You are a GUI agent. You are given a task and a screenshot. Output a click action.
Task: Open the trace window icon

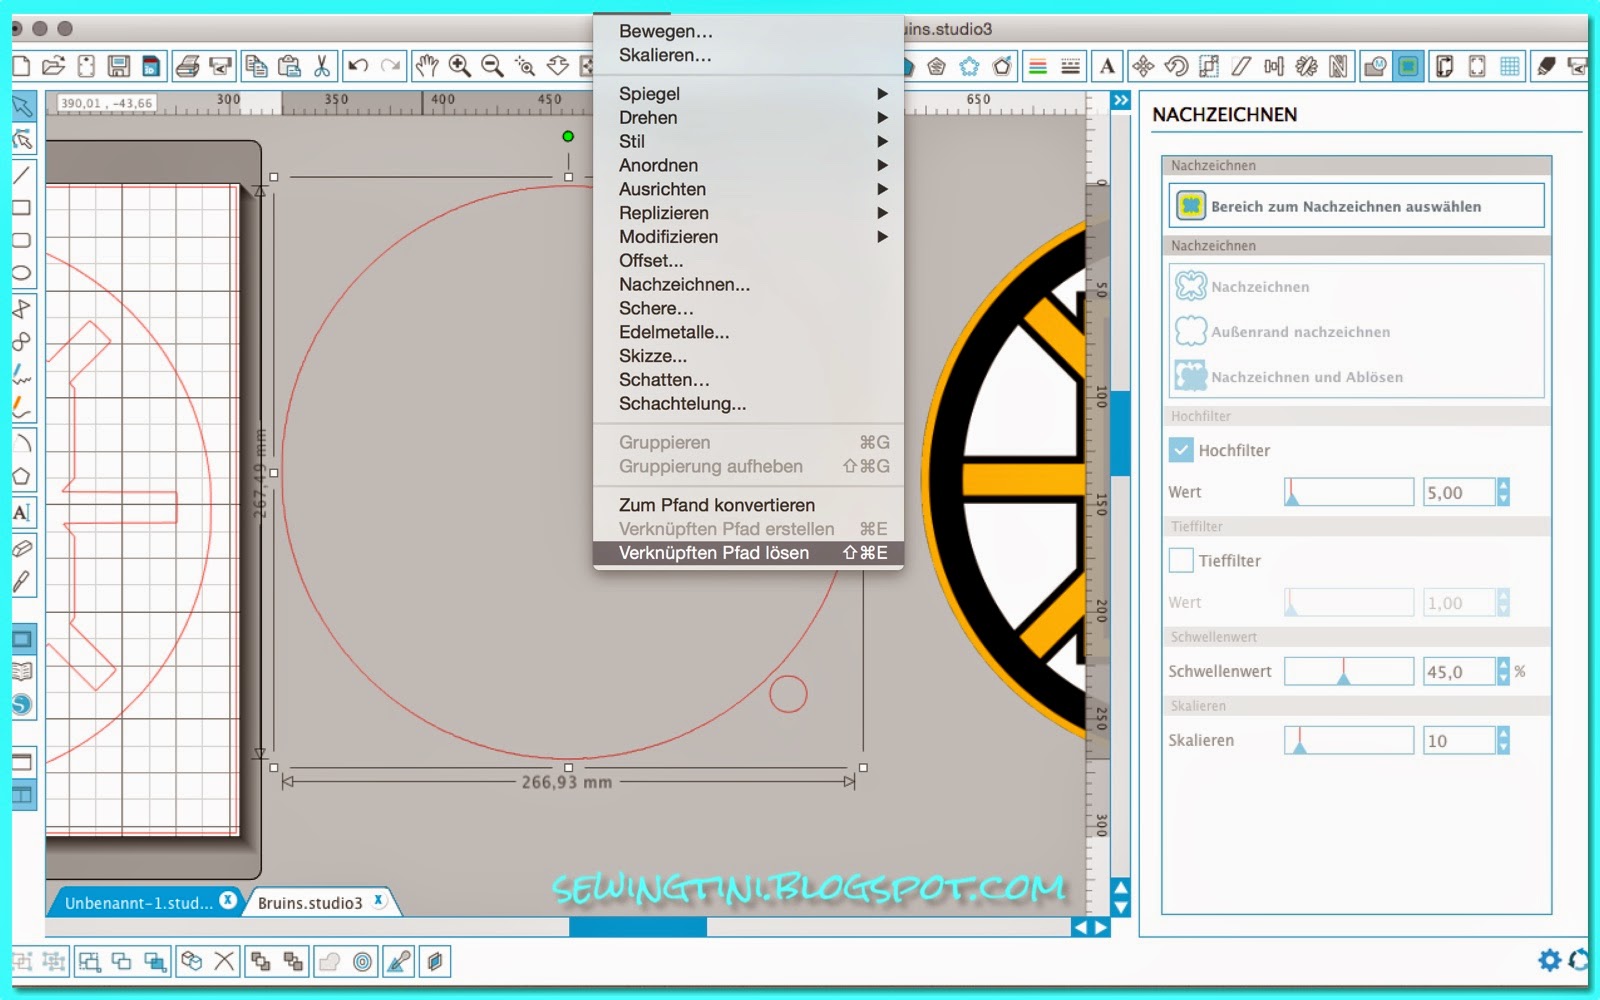click(1408, 67)
